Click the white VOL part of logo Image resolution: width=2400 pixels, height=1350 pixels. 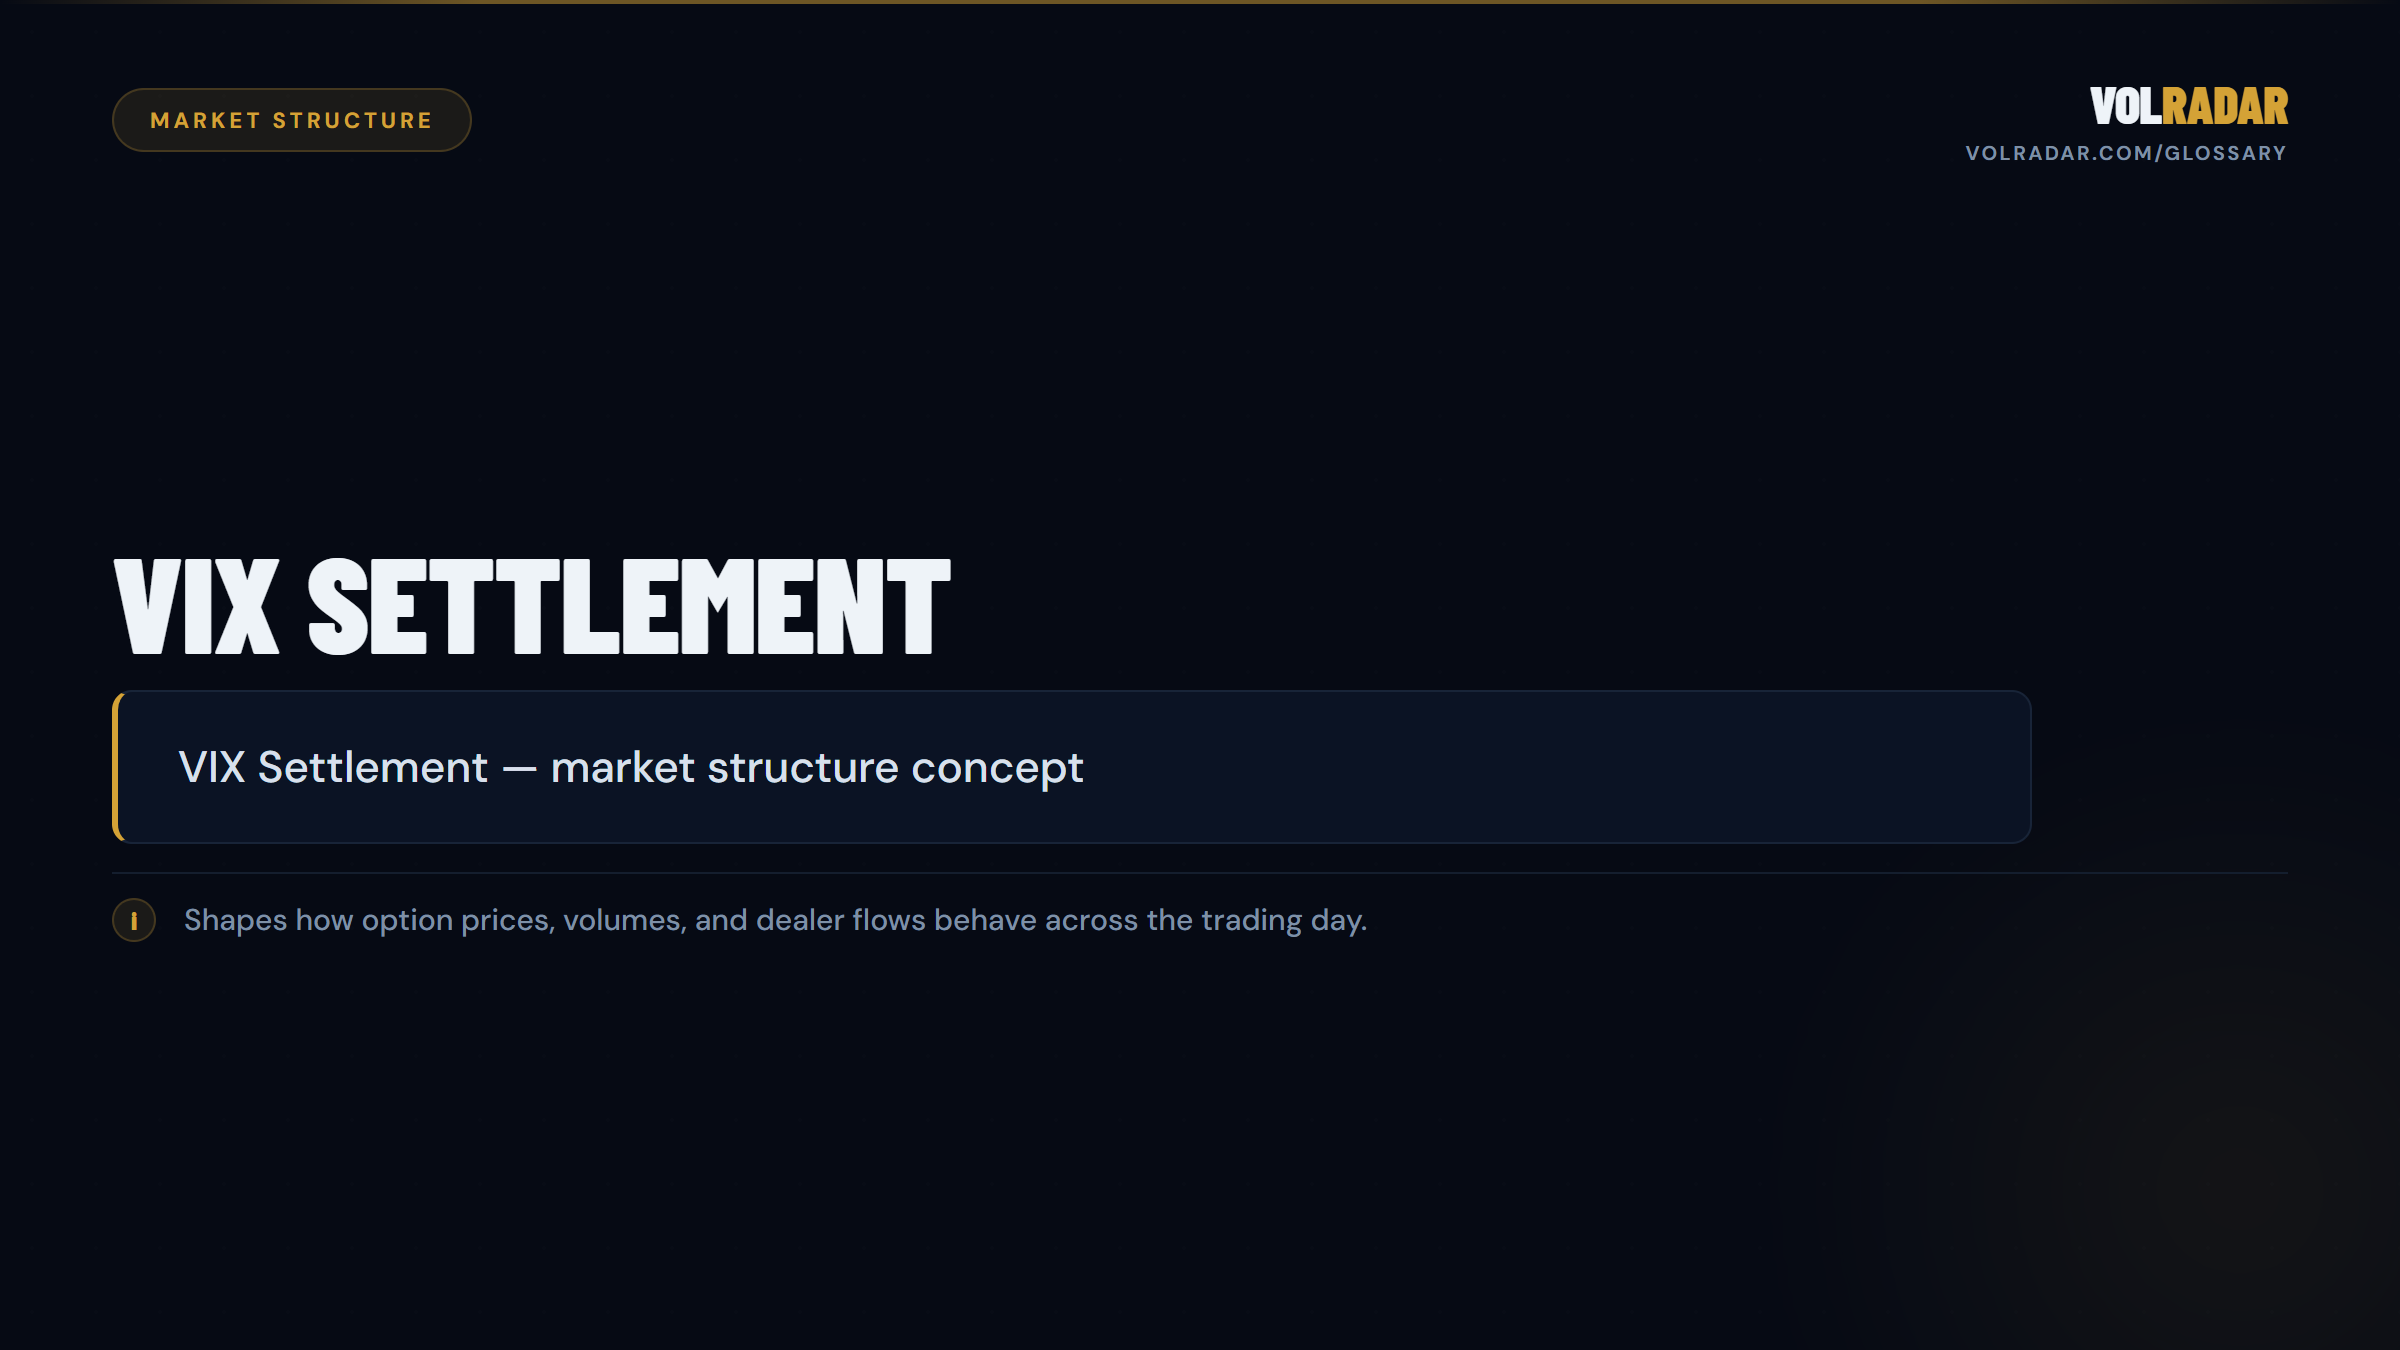pyautogui.click(x=2126, y=106)
